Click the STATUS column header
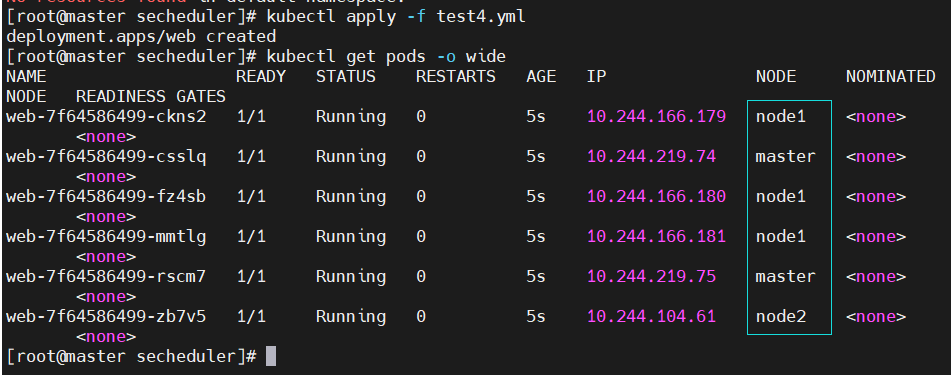The width and height of the screenshot is (951, 375). click(x=346, y=76)
